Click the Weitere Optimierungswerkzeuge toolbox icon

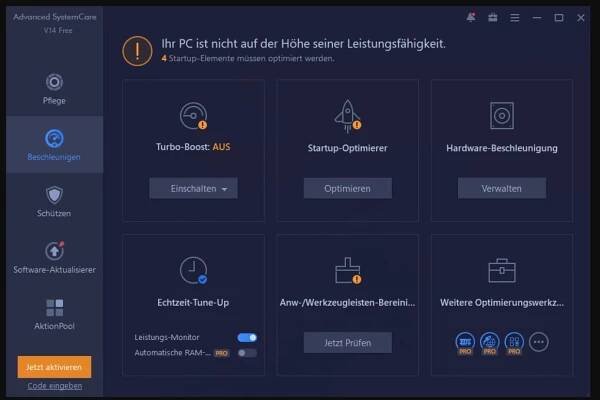[x=502, y=270]
